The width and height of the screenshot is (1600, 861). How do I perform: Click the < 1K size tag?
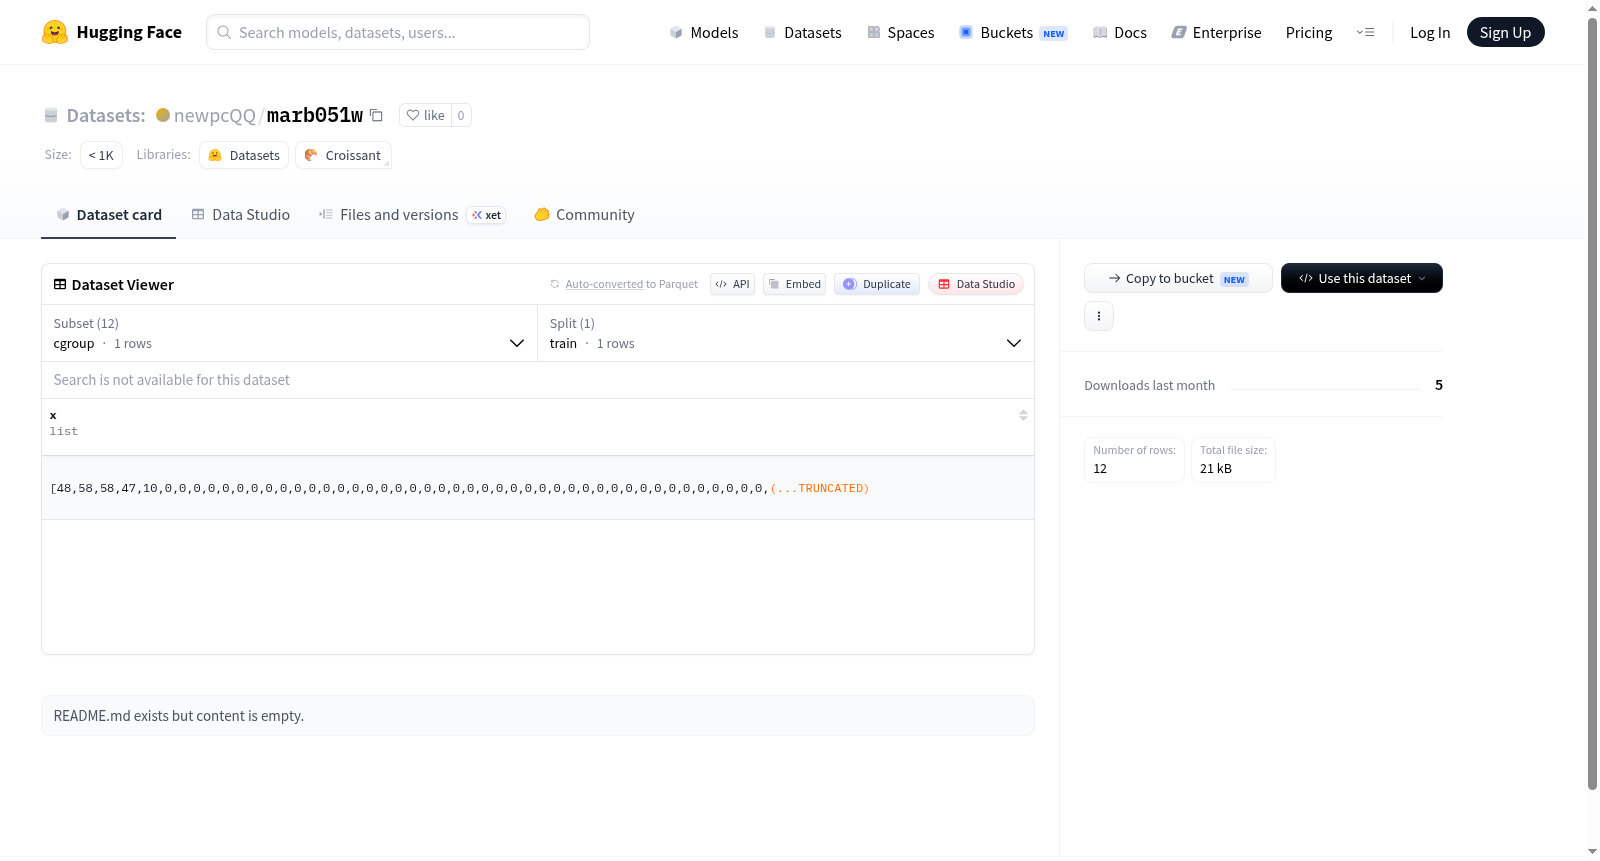[101, 155]
